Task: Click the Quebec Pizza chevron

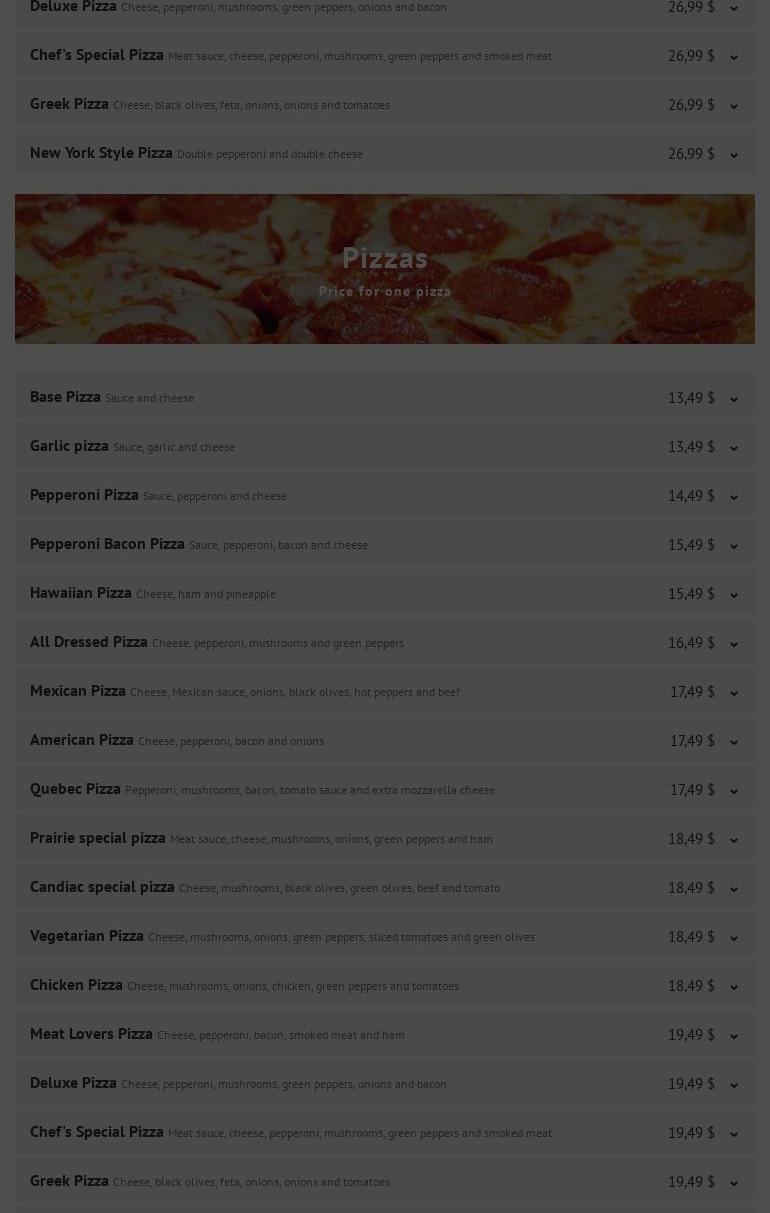Action: tap(733, 791)
